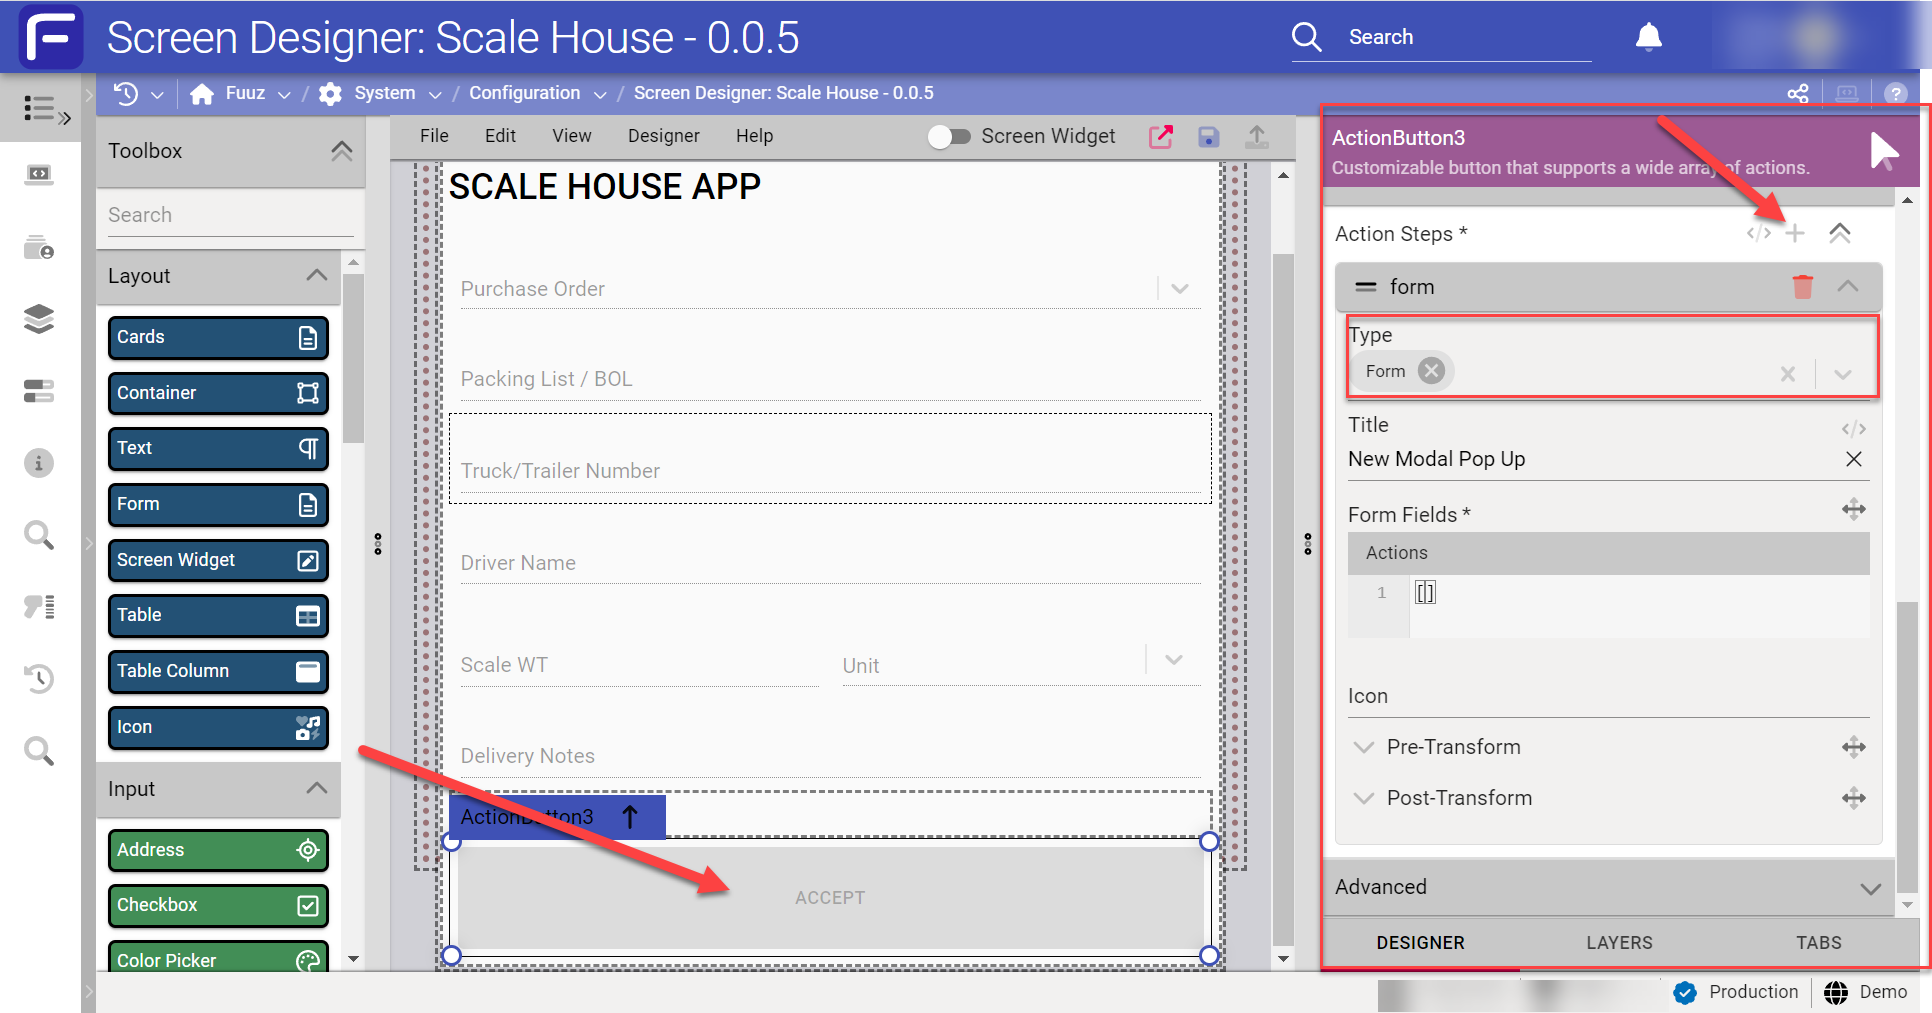Image resolution: width=1932 pixels, height=1013 pixels.
Task: Expand Form Fields editor arrows icon
Action: [x=1854, y=510]
